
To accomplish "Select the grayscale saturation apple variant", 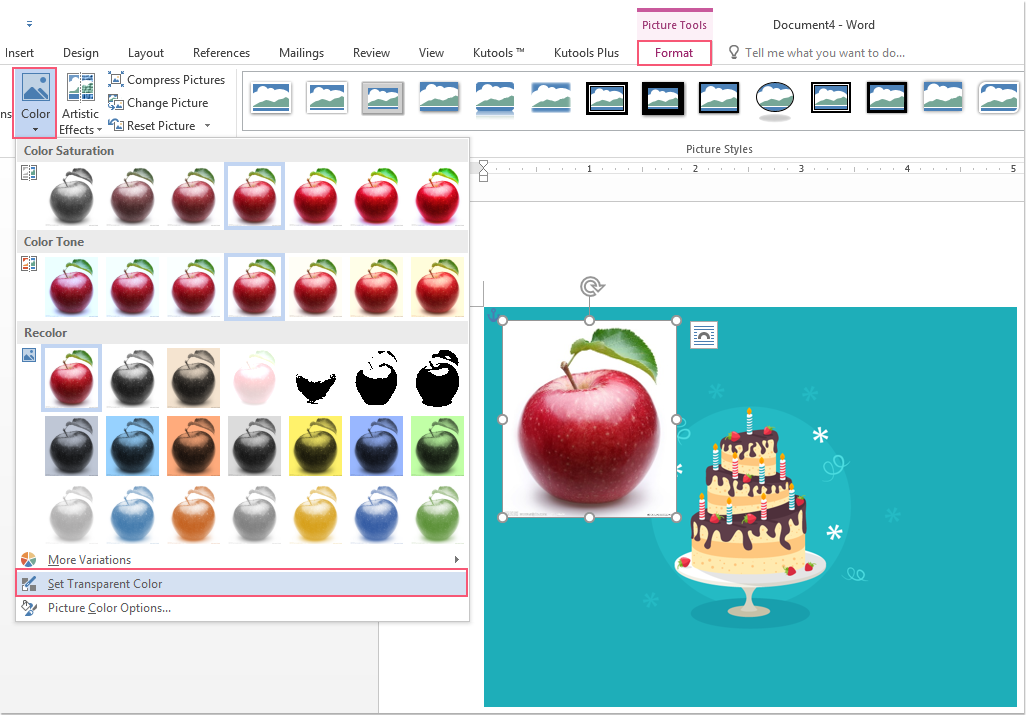I will 71,196.
